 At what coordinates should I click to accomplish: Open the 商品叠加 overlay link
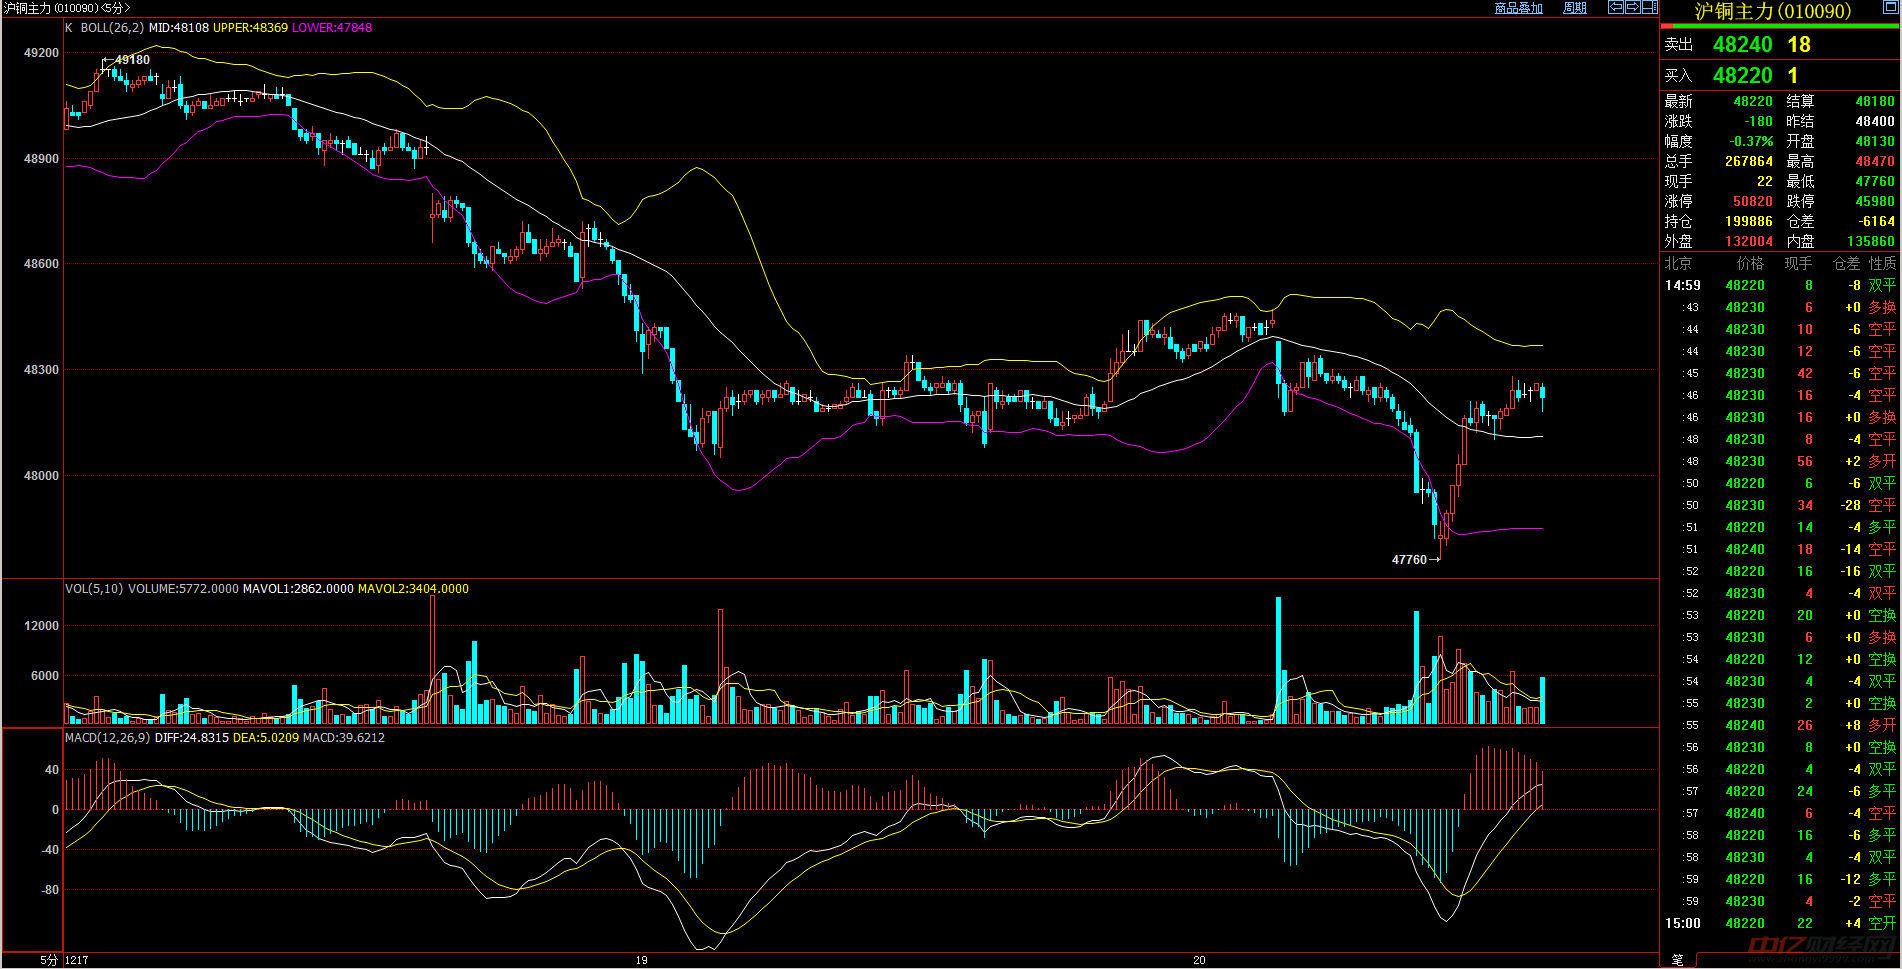1518,8
